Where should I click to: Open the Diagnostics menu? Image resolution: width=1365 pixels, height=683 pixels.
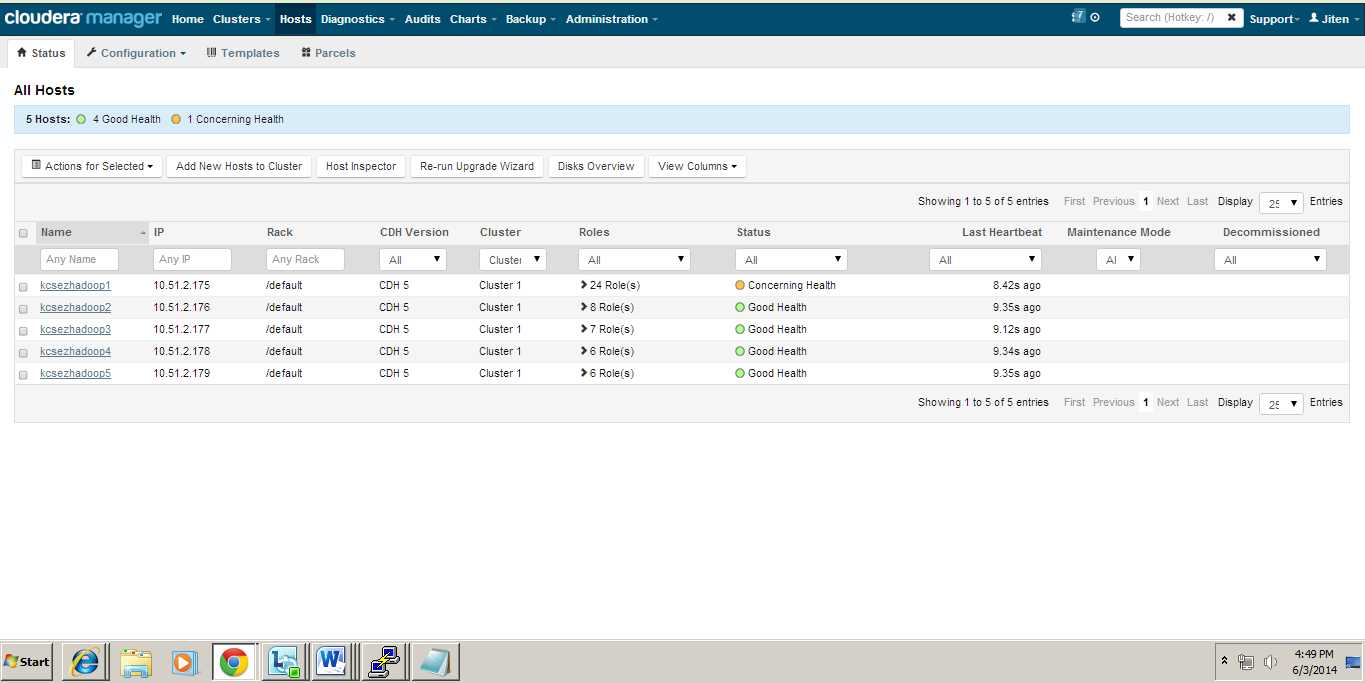click(x=358, y=19)
